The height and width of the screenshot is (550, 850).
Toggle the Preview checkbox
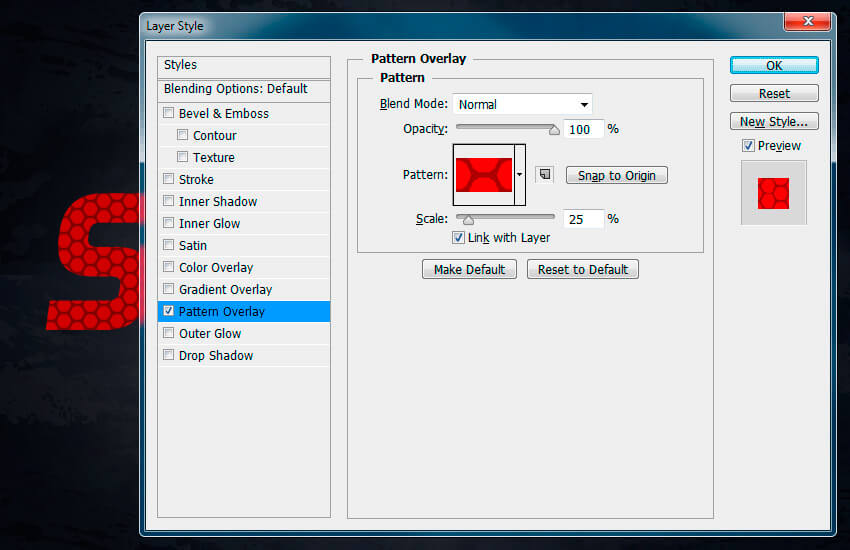pyautogui.click(x=748, y=145)
